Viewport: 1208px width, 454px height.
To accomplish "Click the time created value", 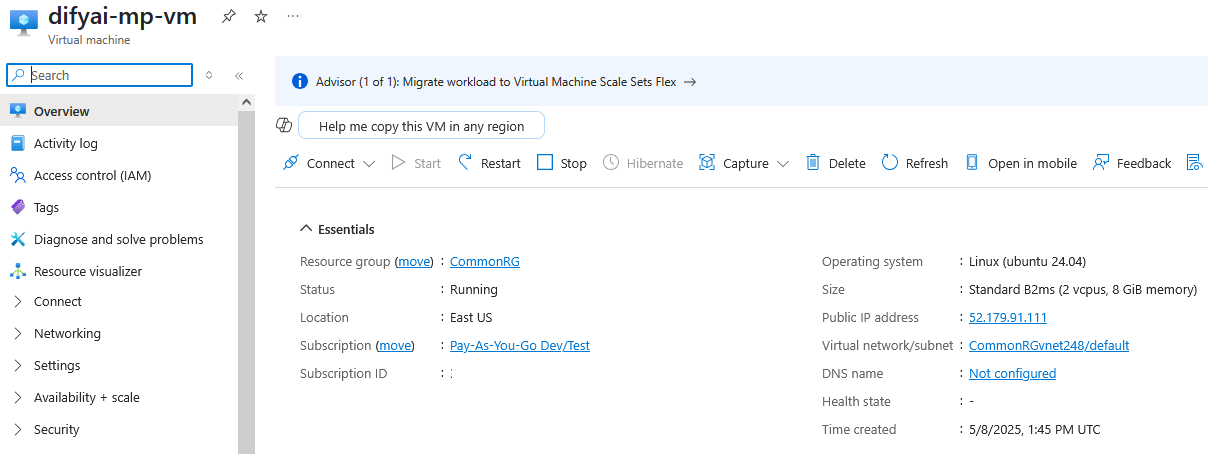I will 1035,429.
